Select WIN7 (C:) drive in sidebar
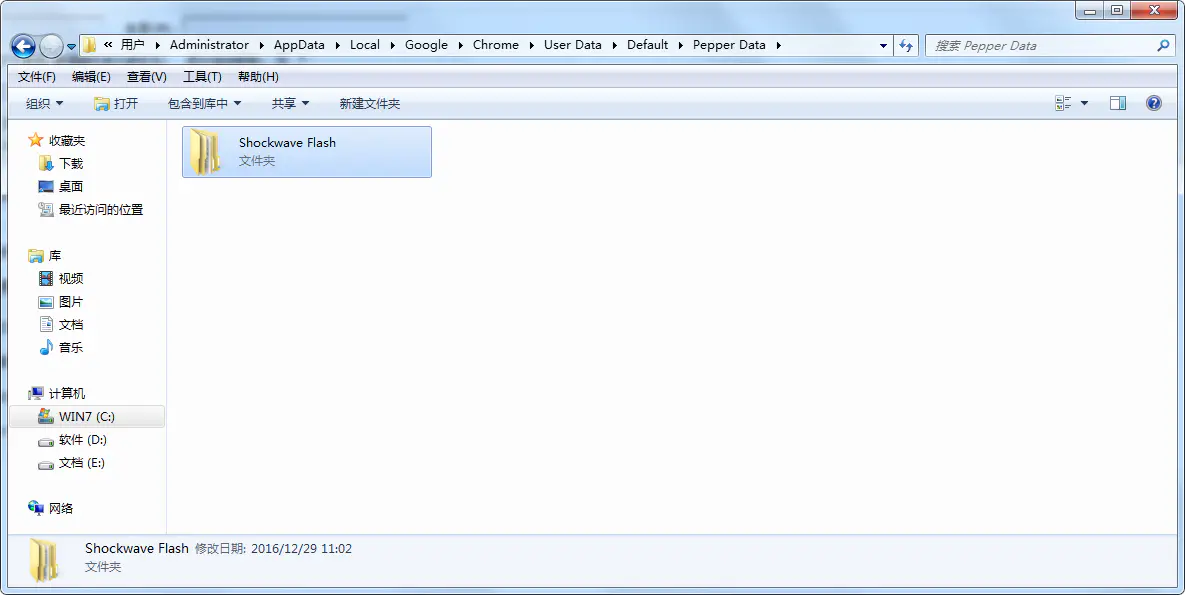 click(x=86, y=417)
